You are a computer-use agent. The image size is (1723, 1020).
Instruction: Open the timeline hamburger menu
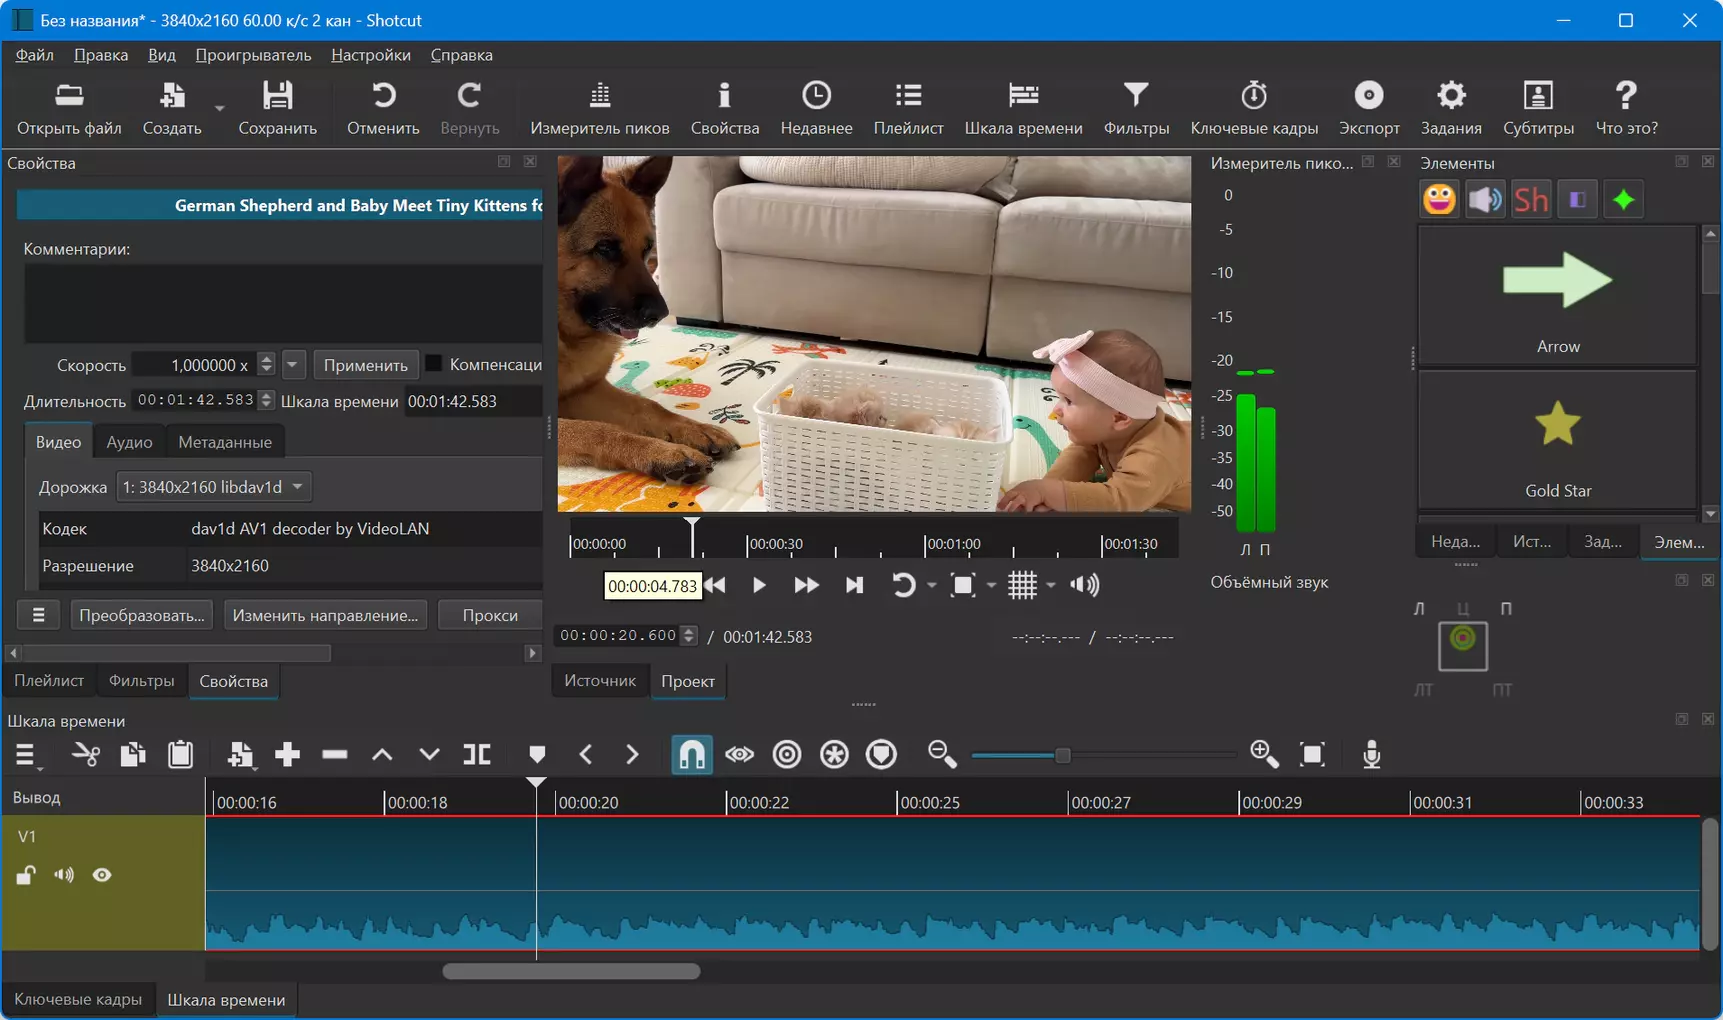click(x=26, y=755)
